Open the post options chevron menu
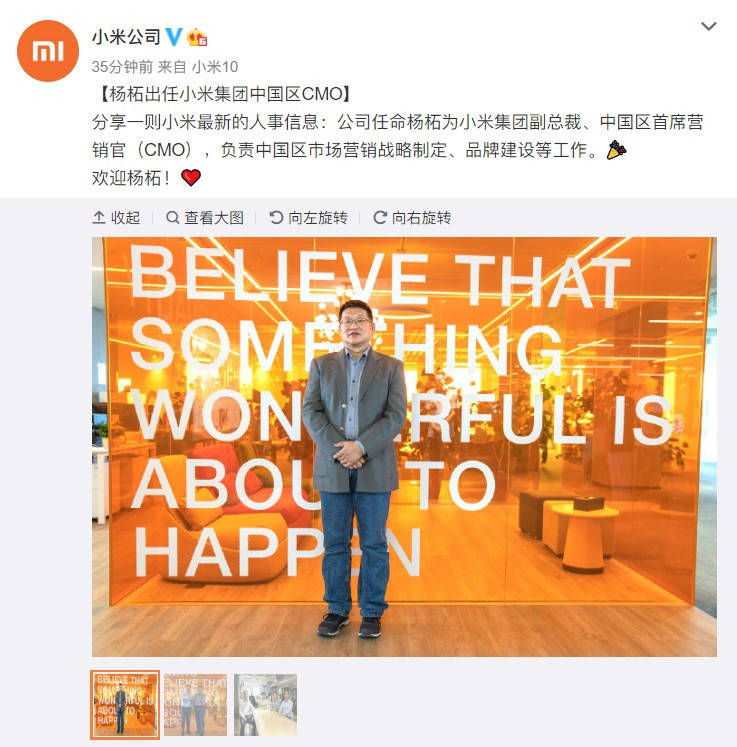Viewport: 737px width, 747px height. pyautogui.click(x=709, y=26)
